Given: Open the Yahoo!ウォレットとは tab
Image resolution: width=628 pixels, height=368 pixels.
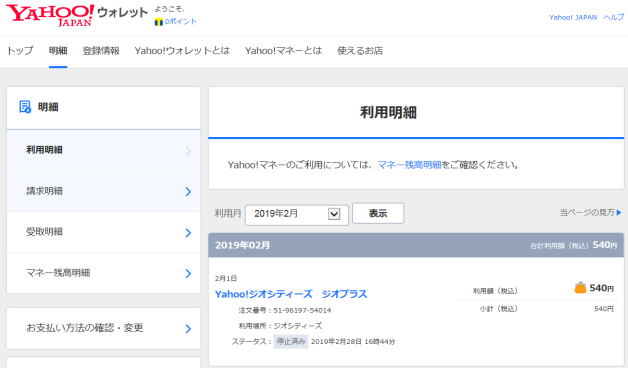Looking at the screenshot, I should coord(182,50).
